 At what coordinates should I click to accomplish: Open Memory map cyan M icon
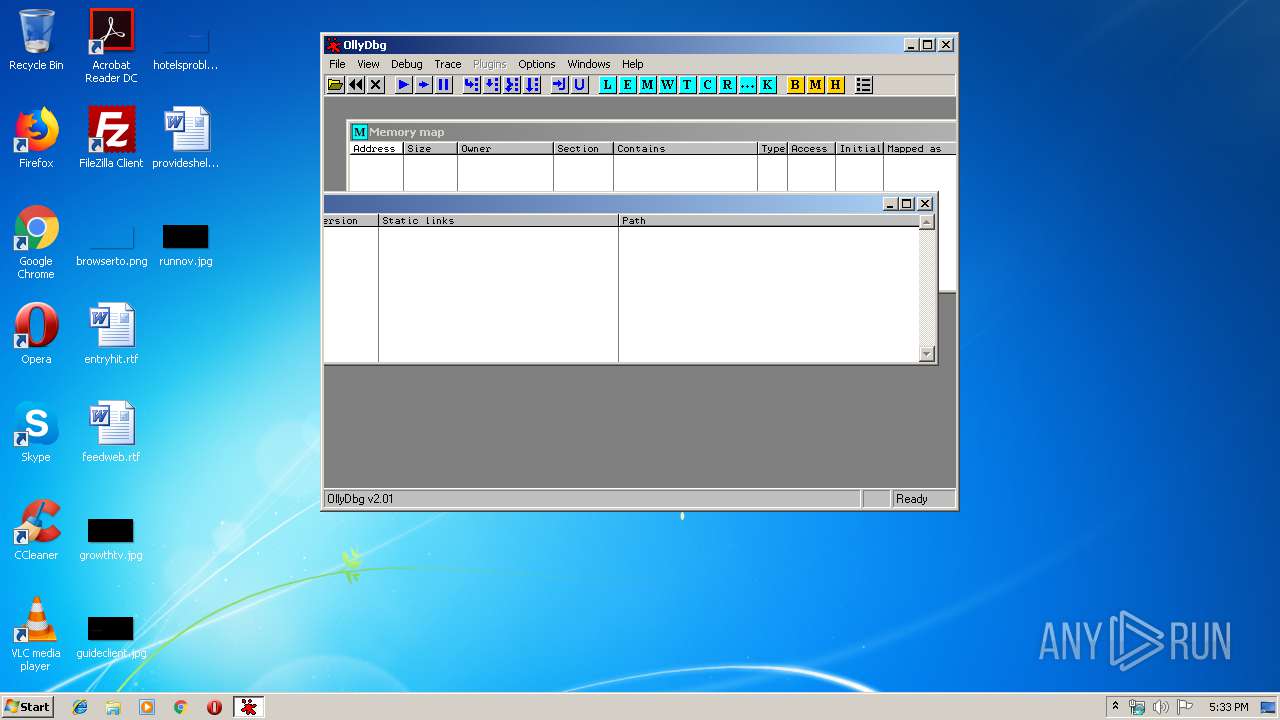point(647,85)
